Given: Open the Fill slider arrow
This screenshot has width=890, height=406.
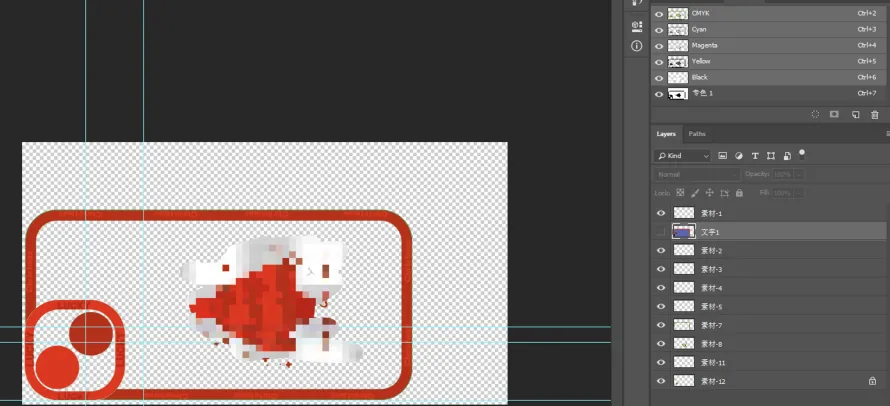Looking at the screenshot, I should coord(799,193).
